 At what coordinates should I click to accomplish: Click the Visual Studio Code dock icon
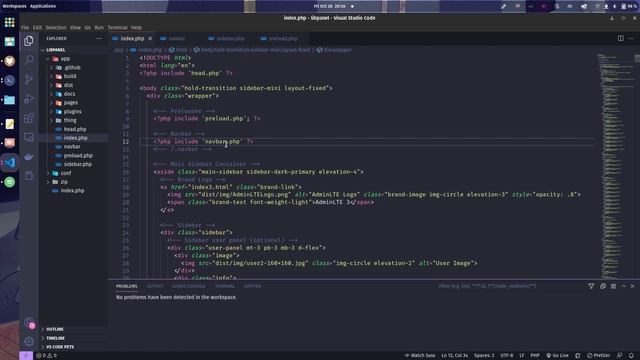point(10,162)
